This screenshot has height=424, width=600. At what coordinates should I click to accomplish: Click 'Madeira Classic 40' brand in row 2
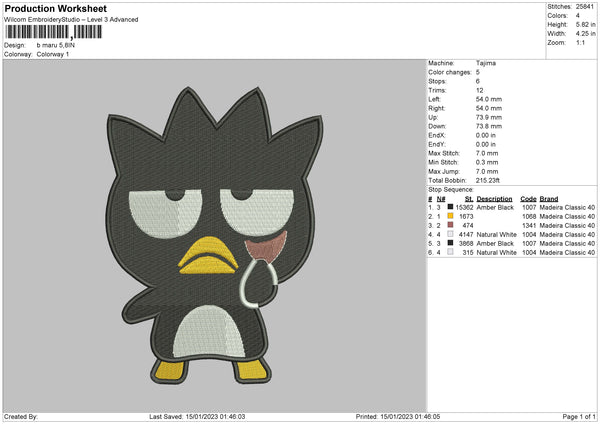pos(567,217)
